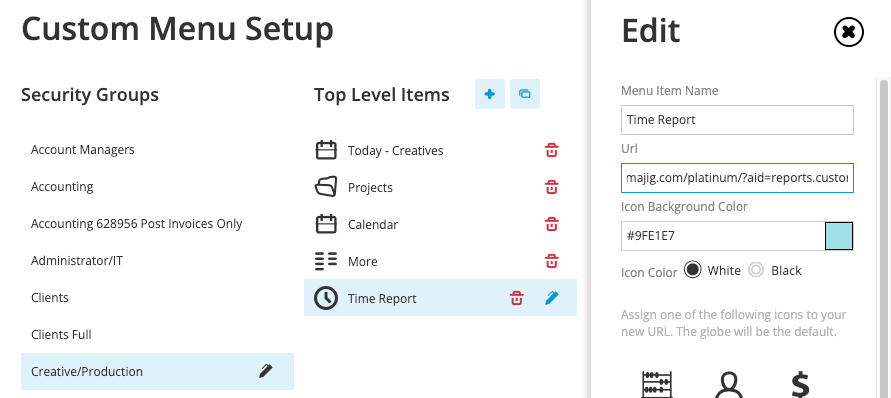Open the icon background color swatch
The height and width of the screenshot is (398, 891).
tap(839, 236)
